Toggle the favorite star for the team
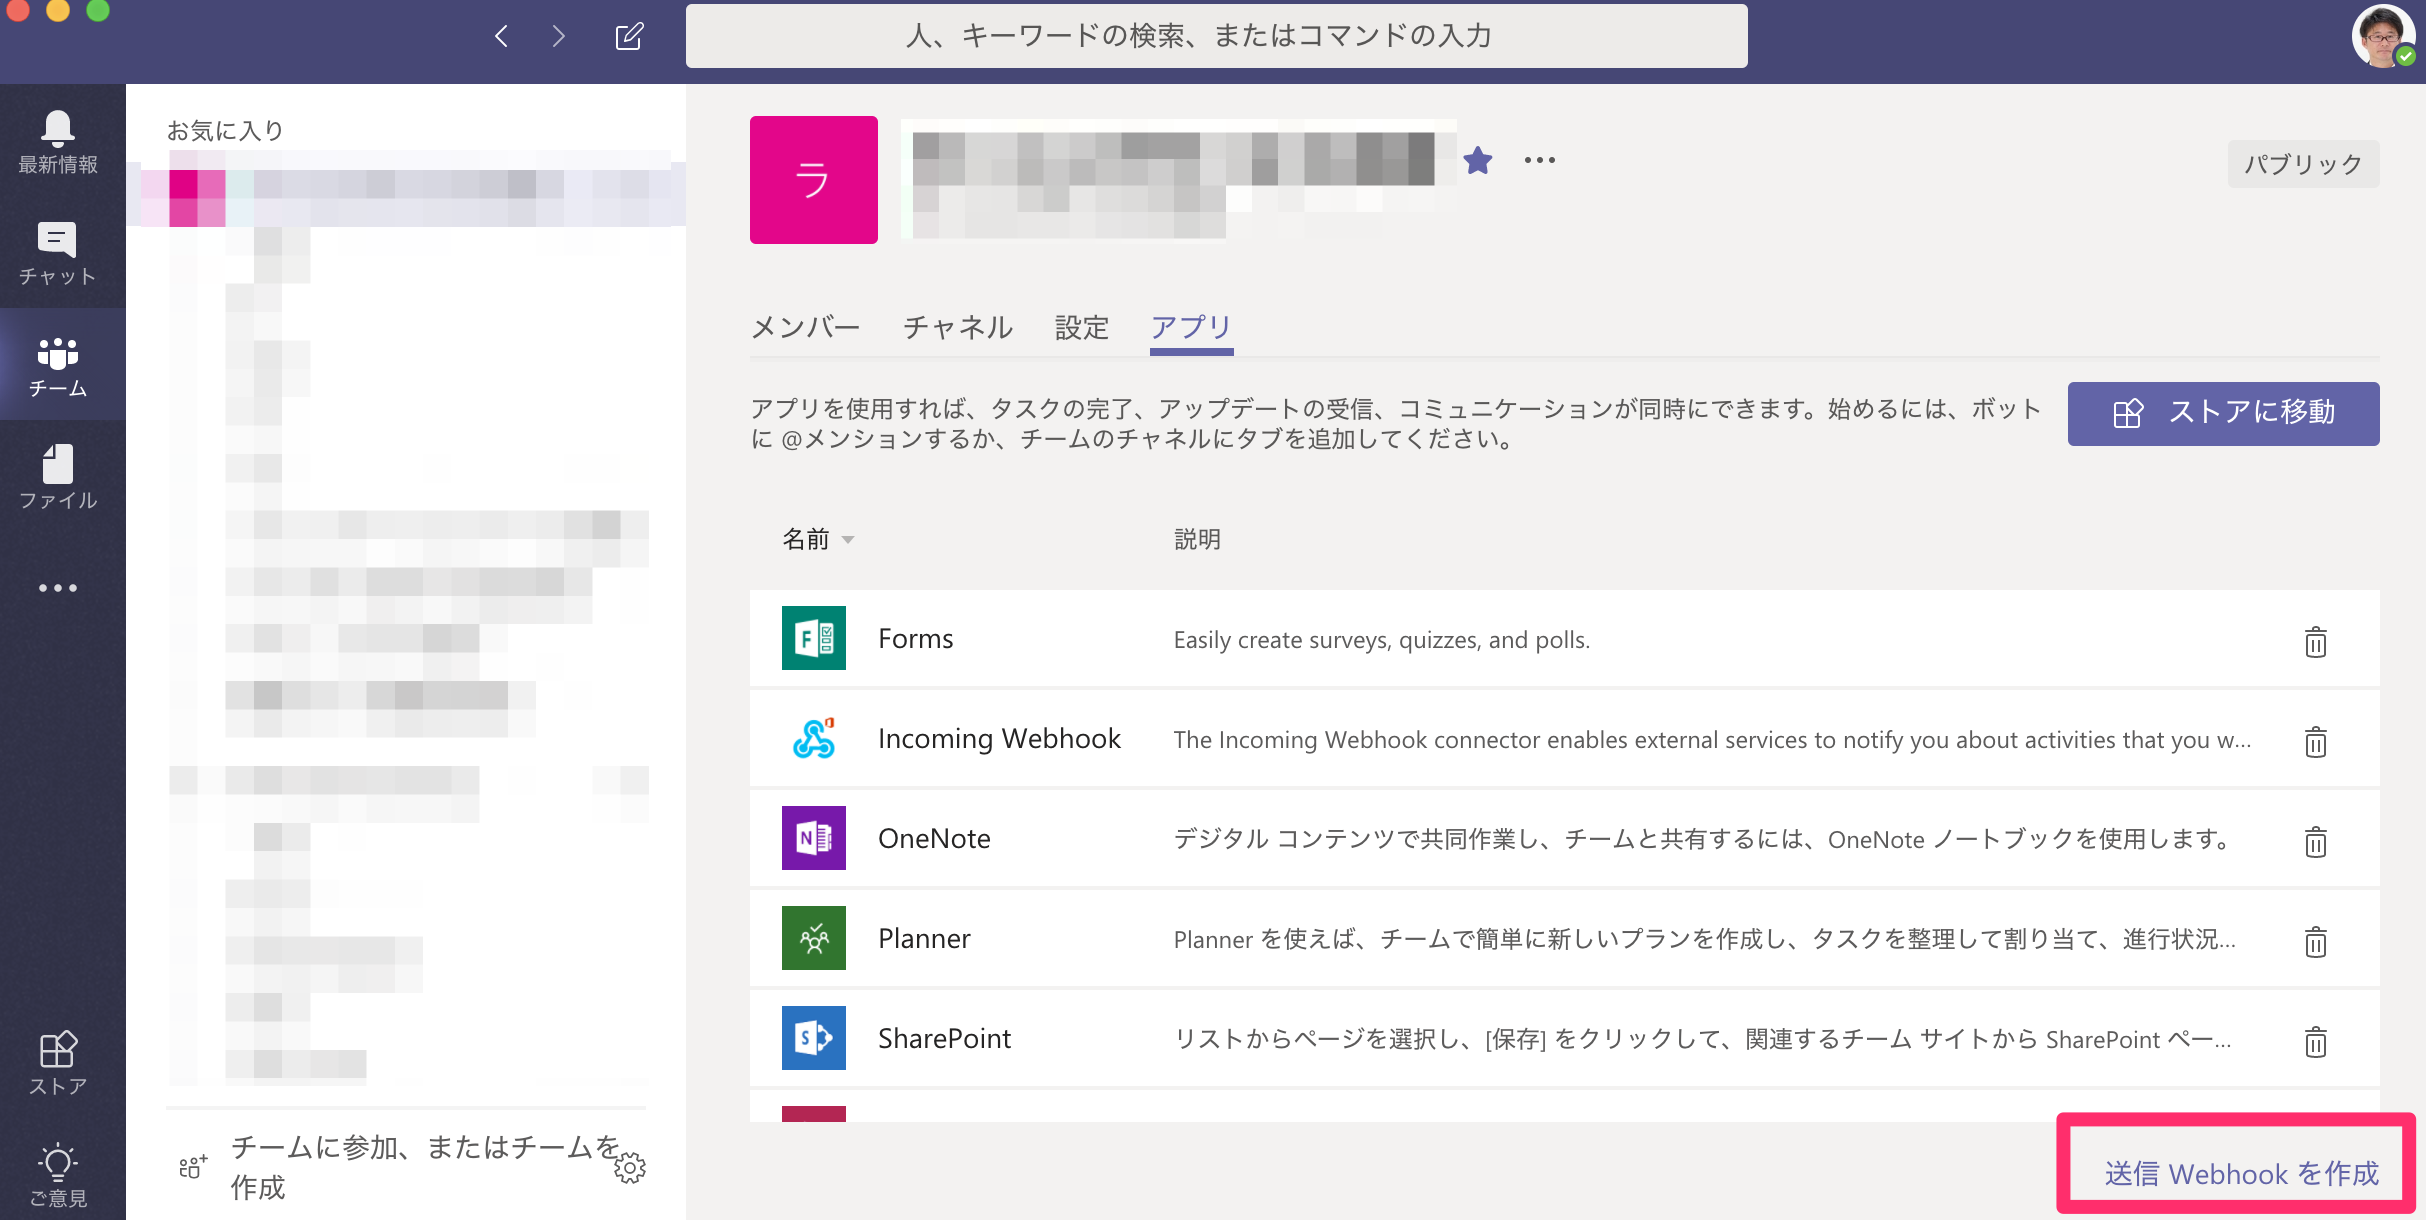 (1478, 160)
